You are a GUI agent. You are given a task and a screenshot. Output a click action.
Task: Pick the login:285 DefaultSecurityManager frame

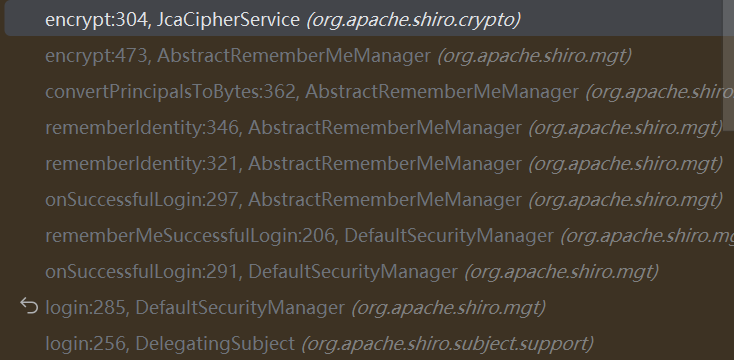pos(364,308)
